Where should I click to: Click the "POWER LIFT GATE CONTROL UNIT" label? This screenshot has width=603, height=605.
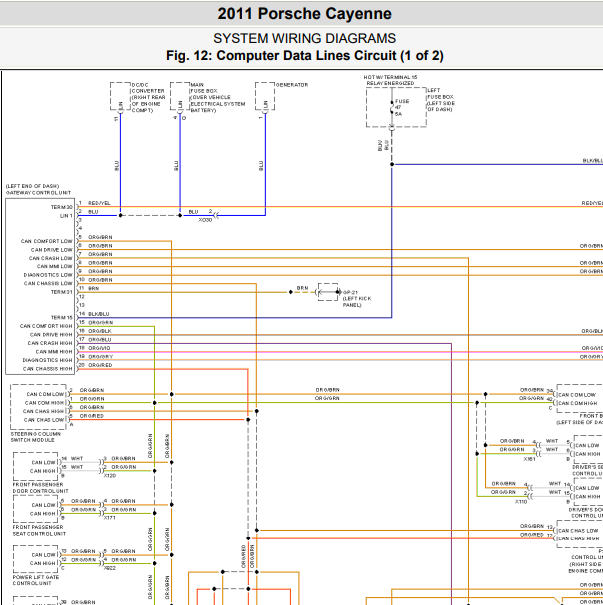tap(35, 580)
